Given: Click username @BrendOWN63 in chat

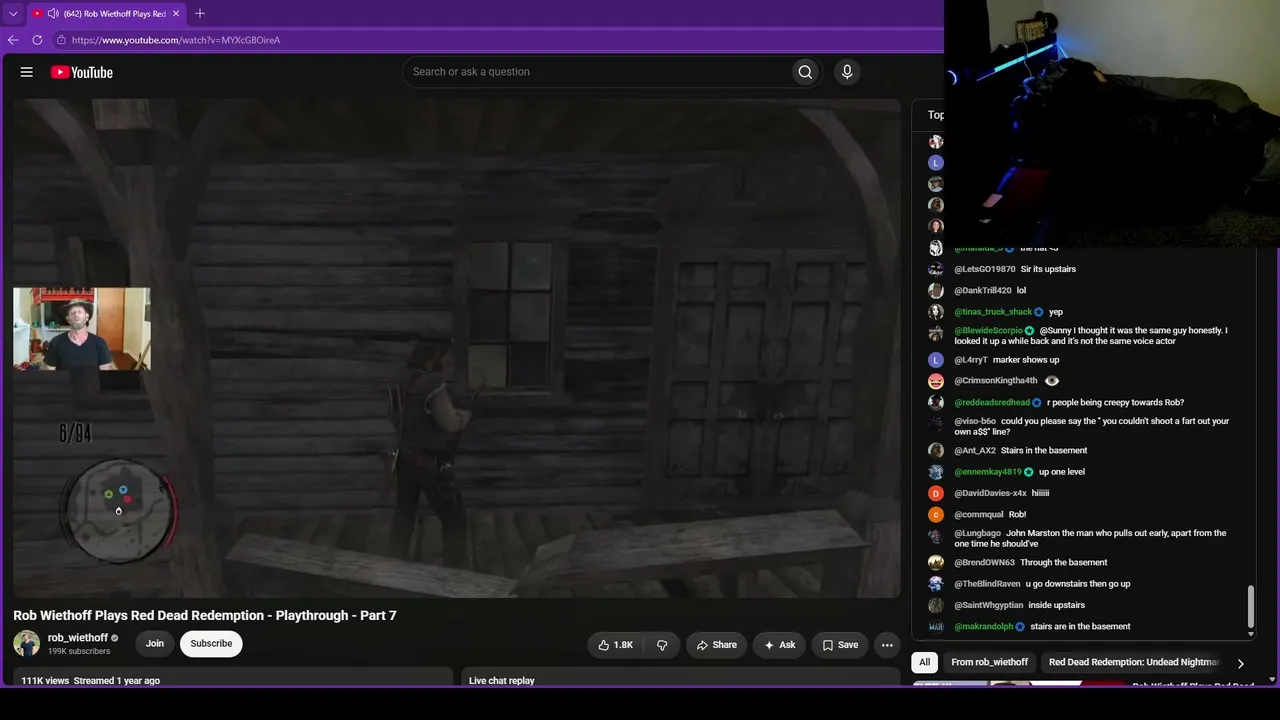Looking at the screenshot, I should [985, 563].
